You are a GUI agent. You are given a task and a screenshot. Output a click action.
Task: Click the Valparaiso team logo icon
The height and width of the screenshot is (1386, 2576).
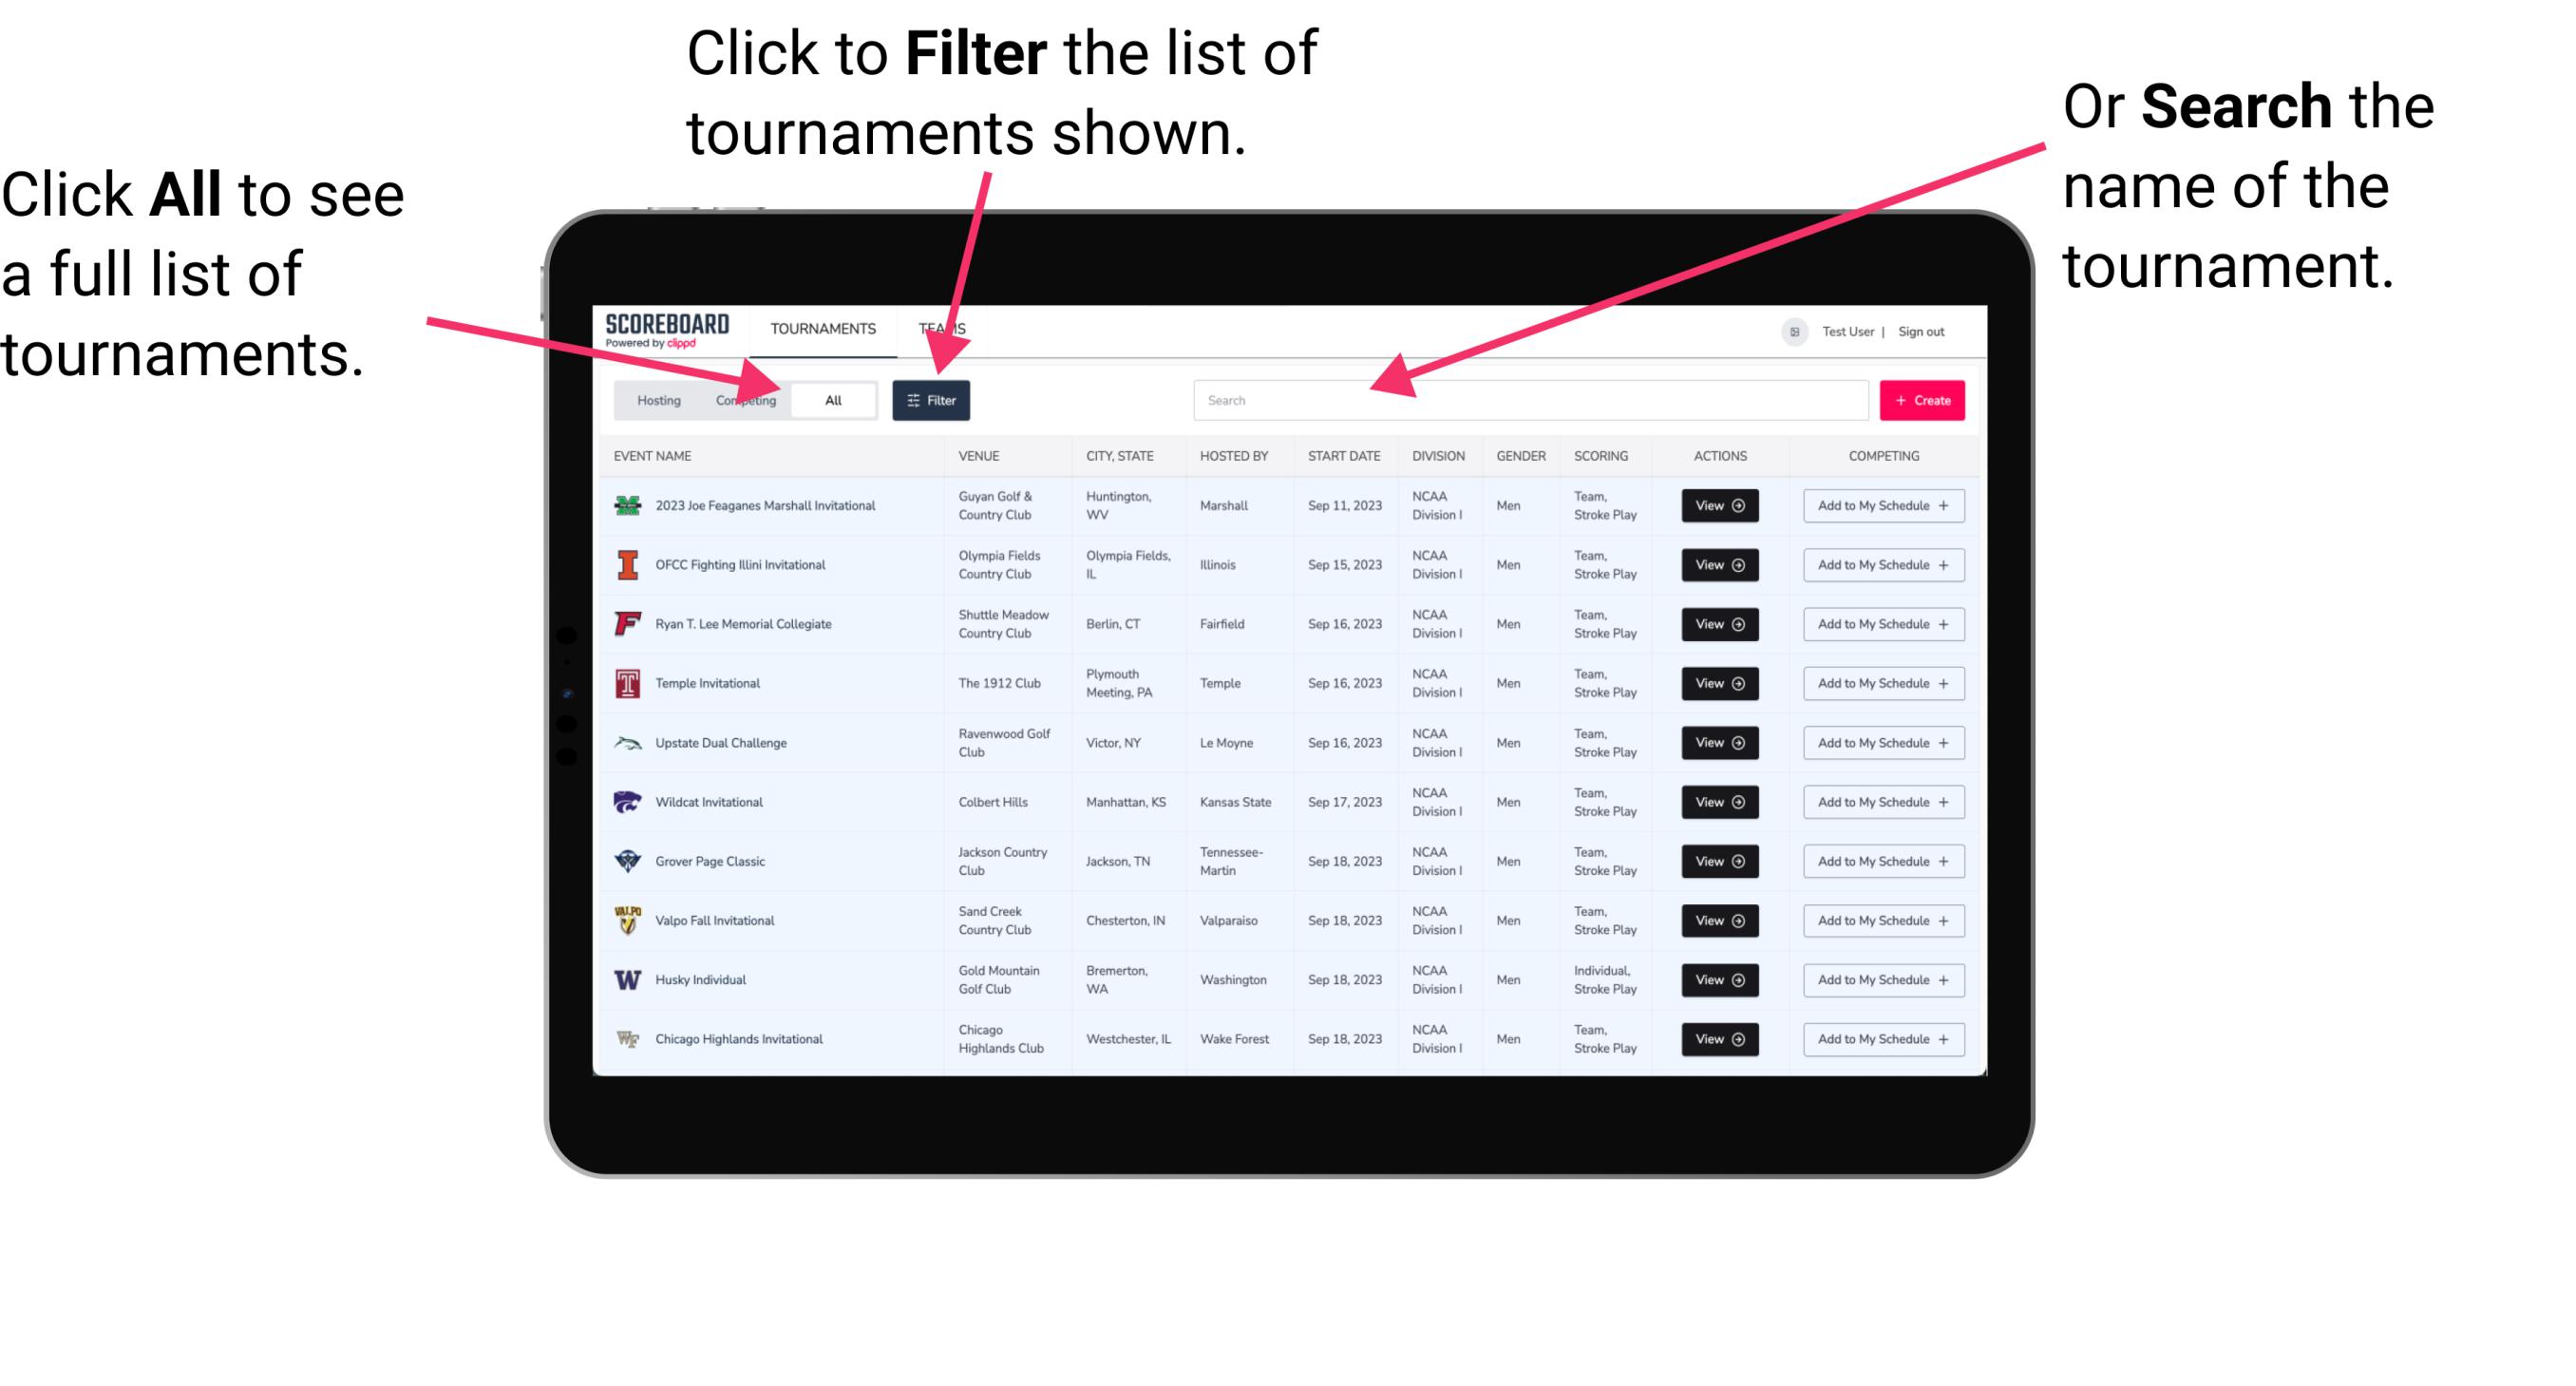pos(628,920)
